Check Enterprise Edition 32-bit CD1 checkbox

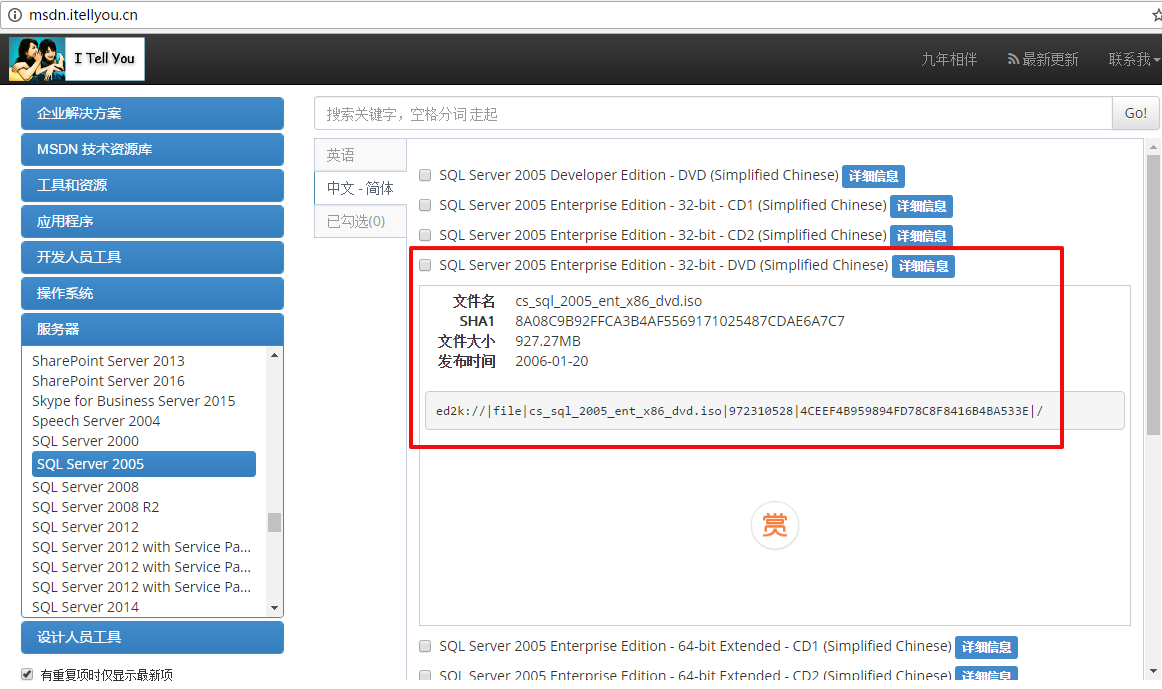425,204
